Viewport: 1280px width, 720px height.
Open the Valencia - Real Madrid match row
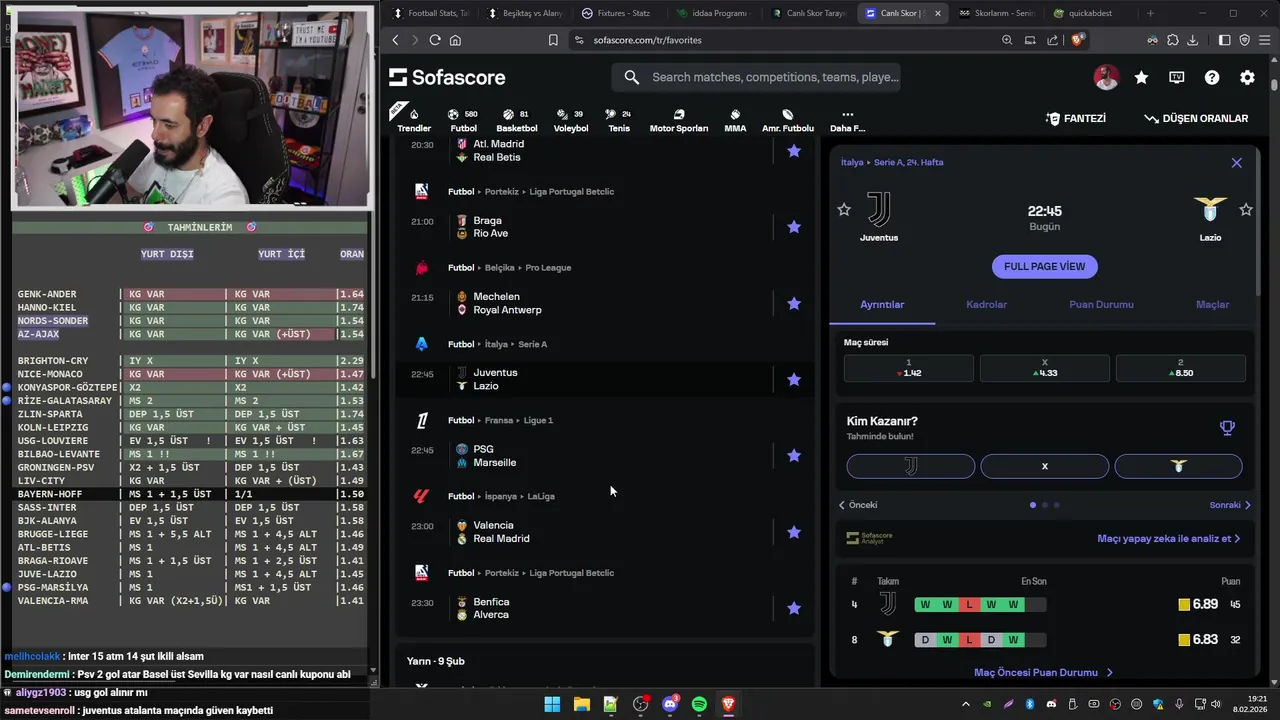(606, 532)
